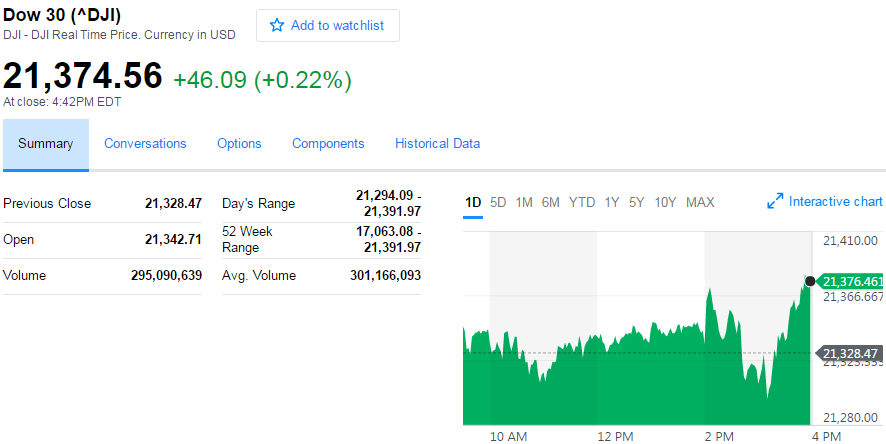Select the 10Y chart range
This screenshot has width=886, height=444.
[665, 202]
